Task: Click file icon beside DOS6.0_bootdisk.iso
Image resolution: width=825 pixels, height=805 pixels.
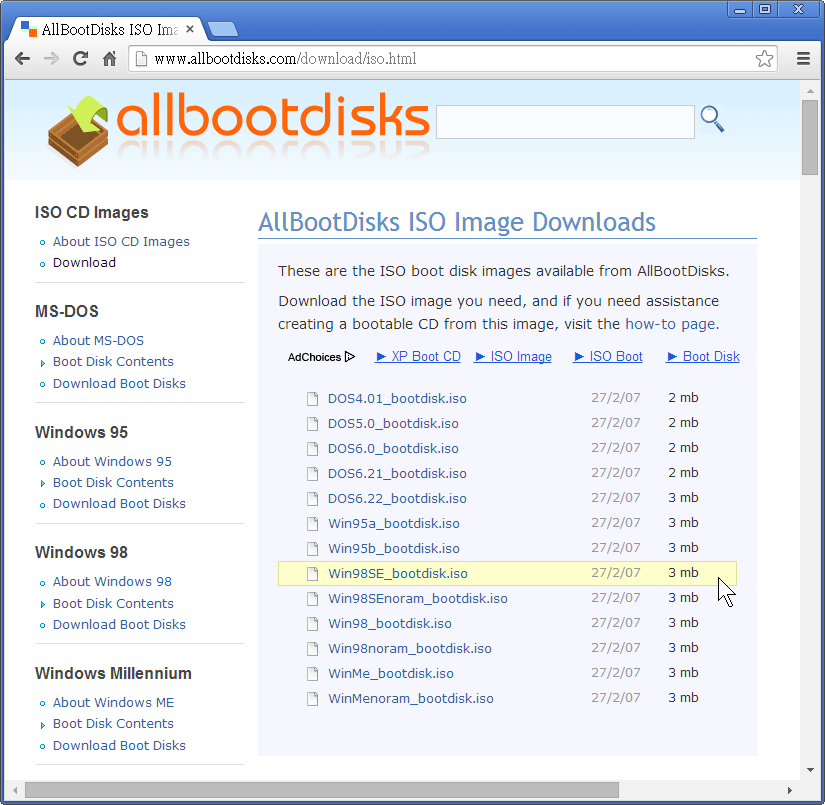Action: tap(313, 449)
